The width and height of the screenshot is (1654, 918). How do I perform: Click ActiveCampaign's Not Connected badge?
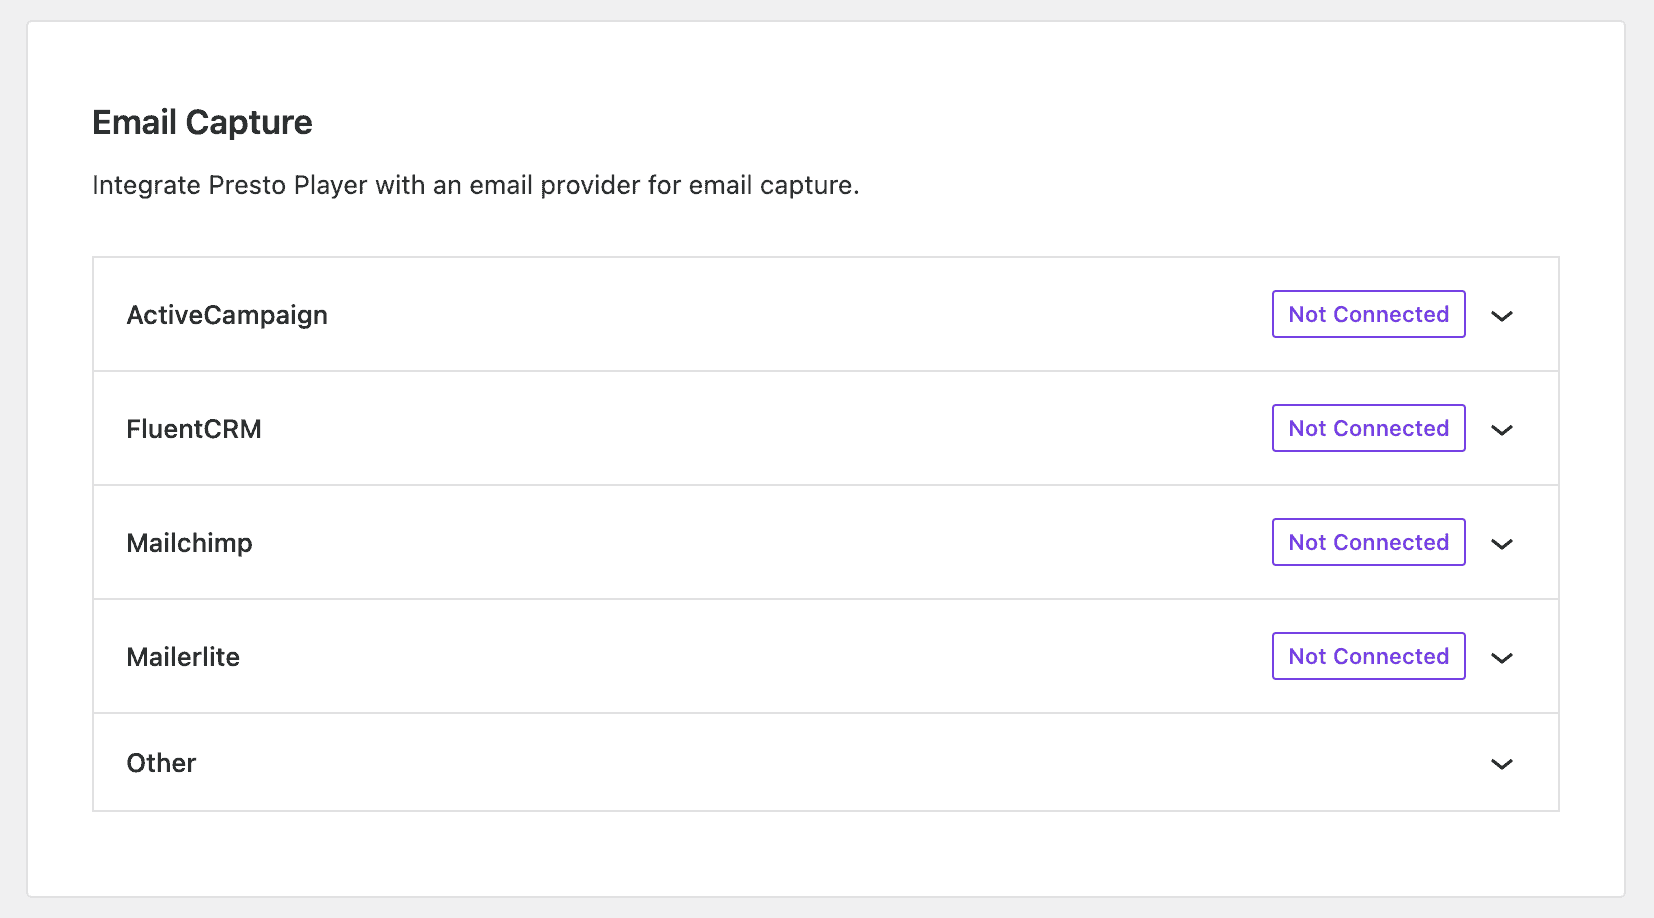coord(1368,314)
